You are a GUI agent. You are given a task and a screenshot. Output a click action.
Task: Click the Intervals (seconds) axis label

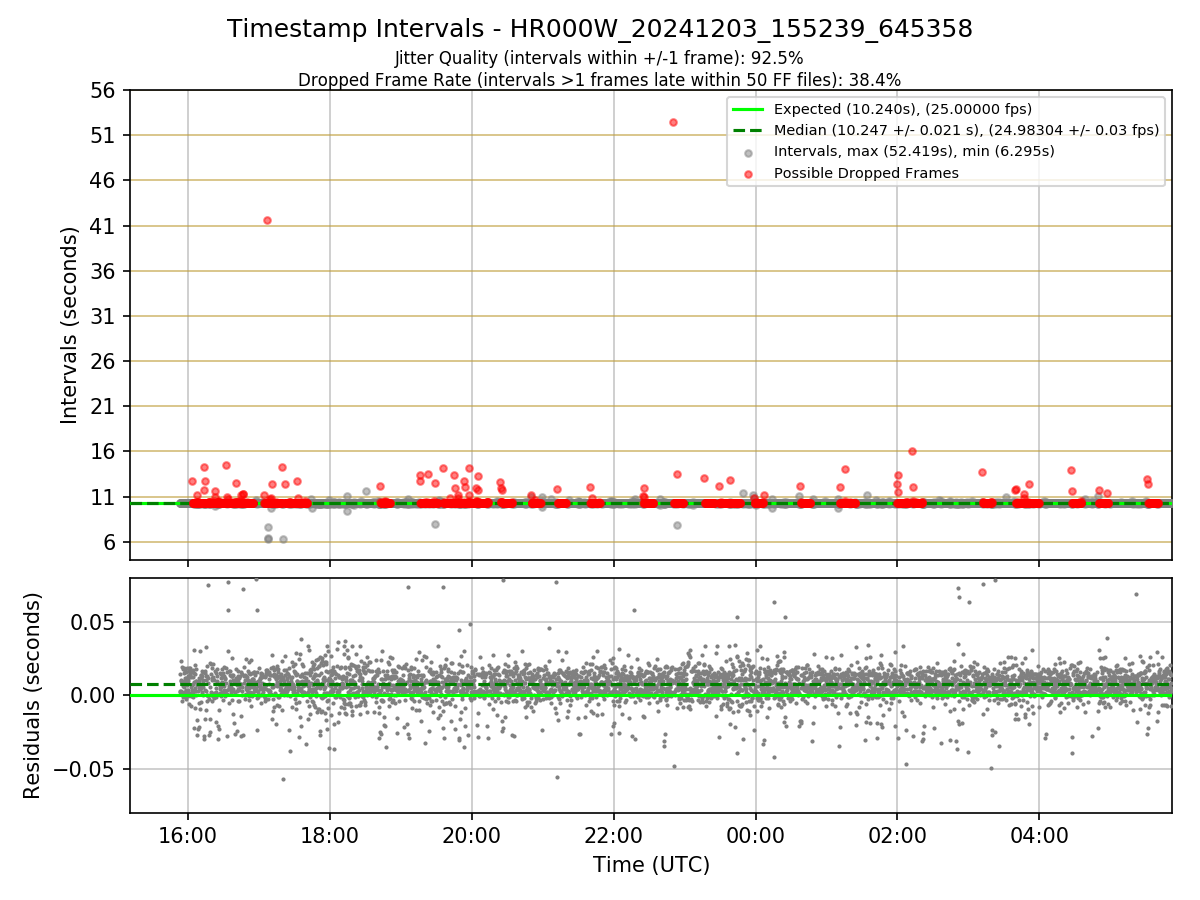tap(69, 325)
